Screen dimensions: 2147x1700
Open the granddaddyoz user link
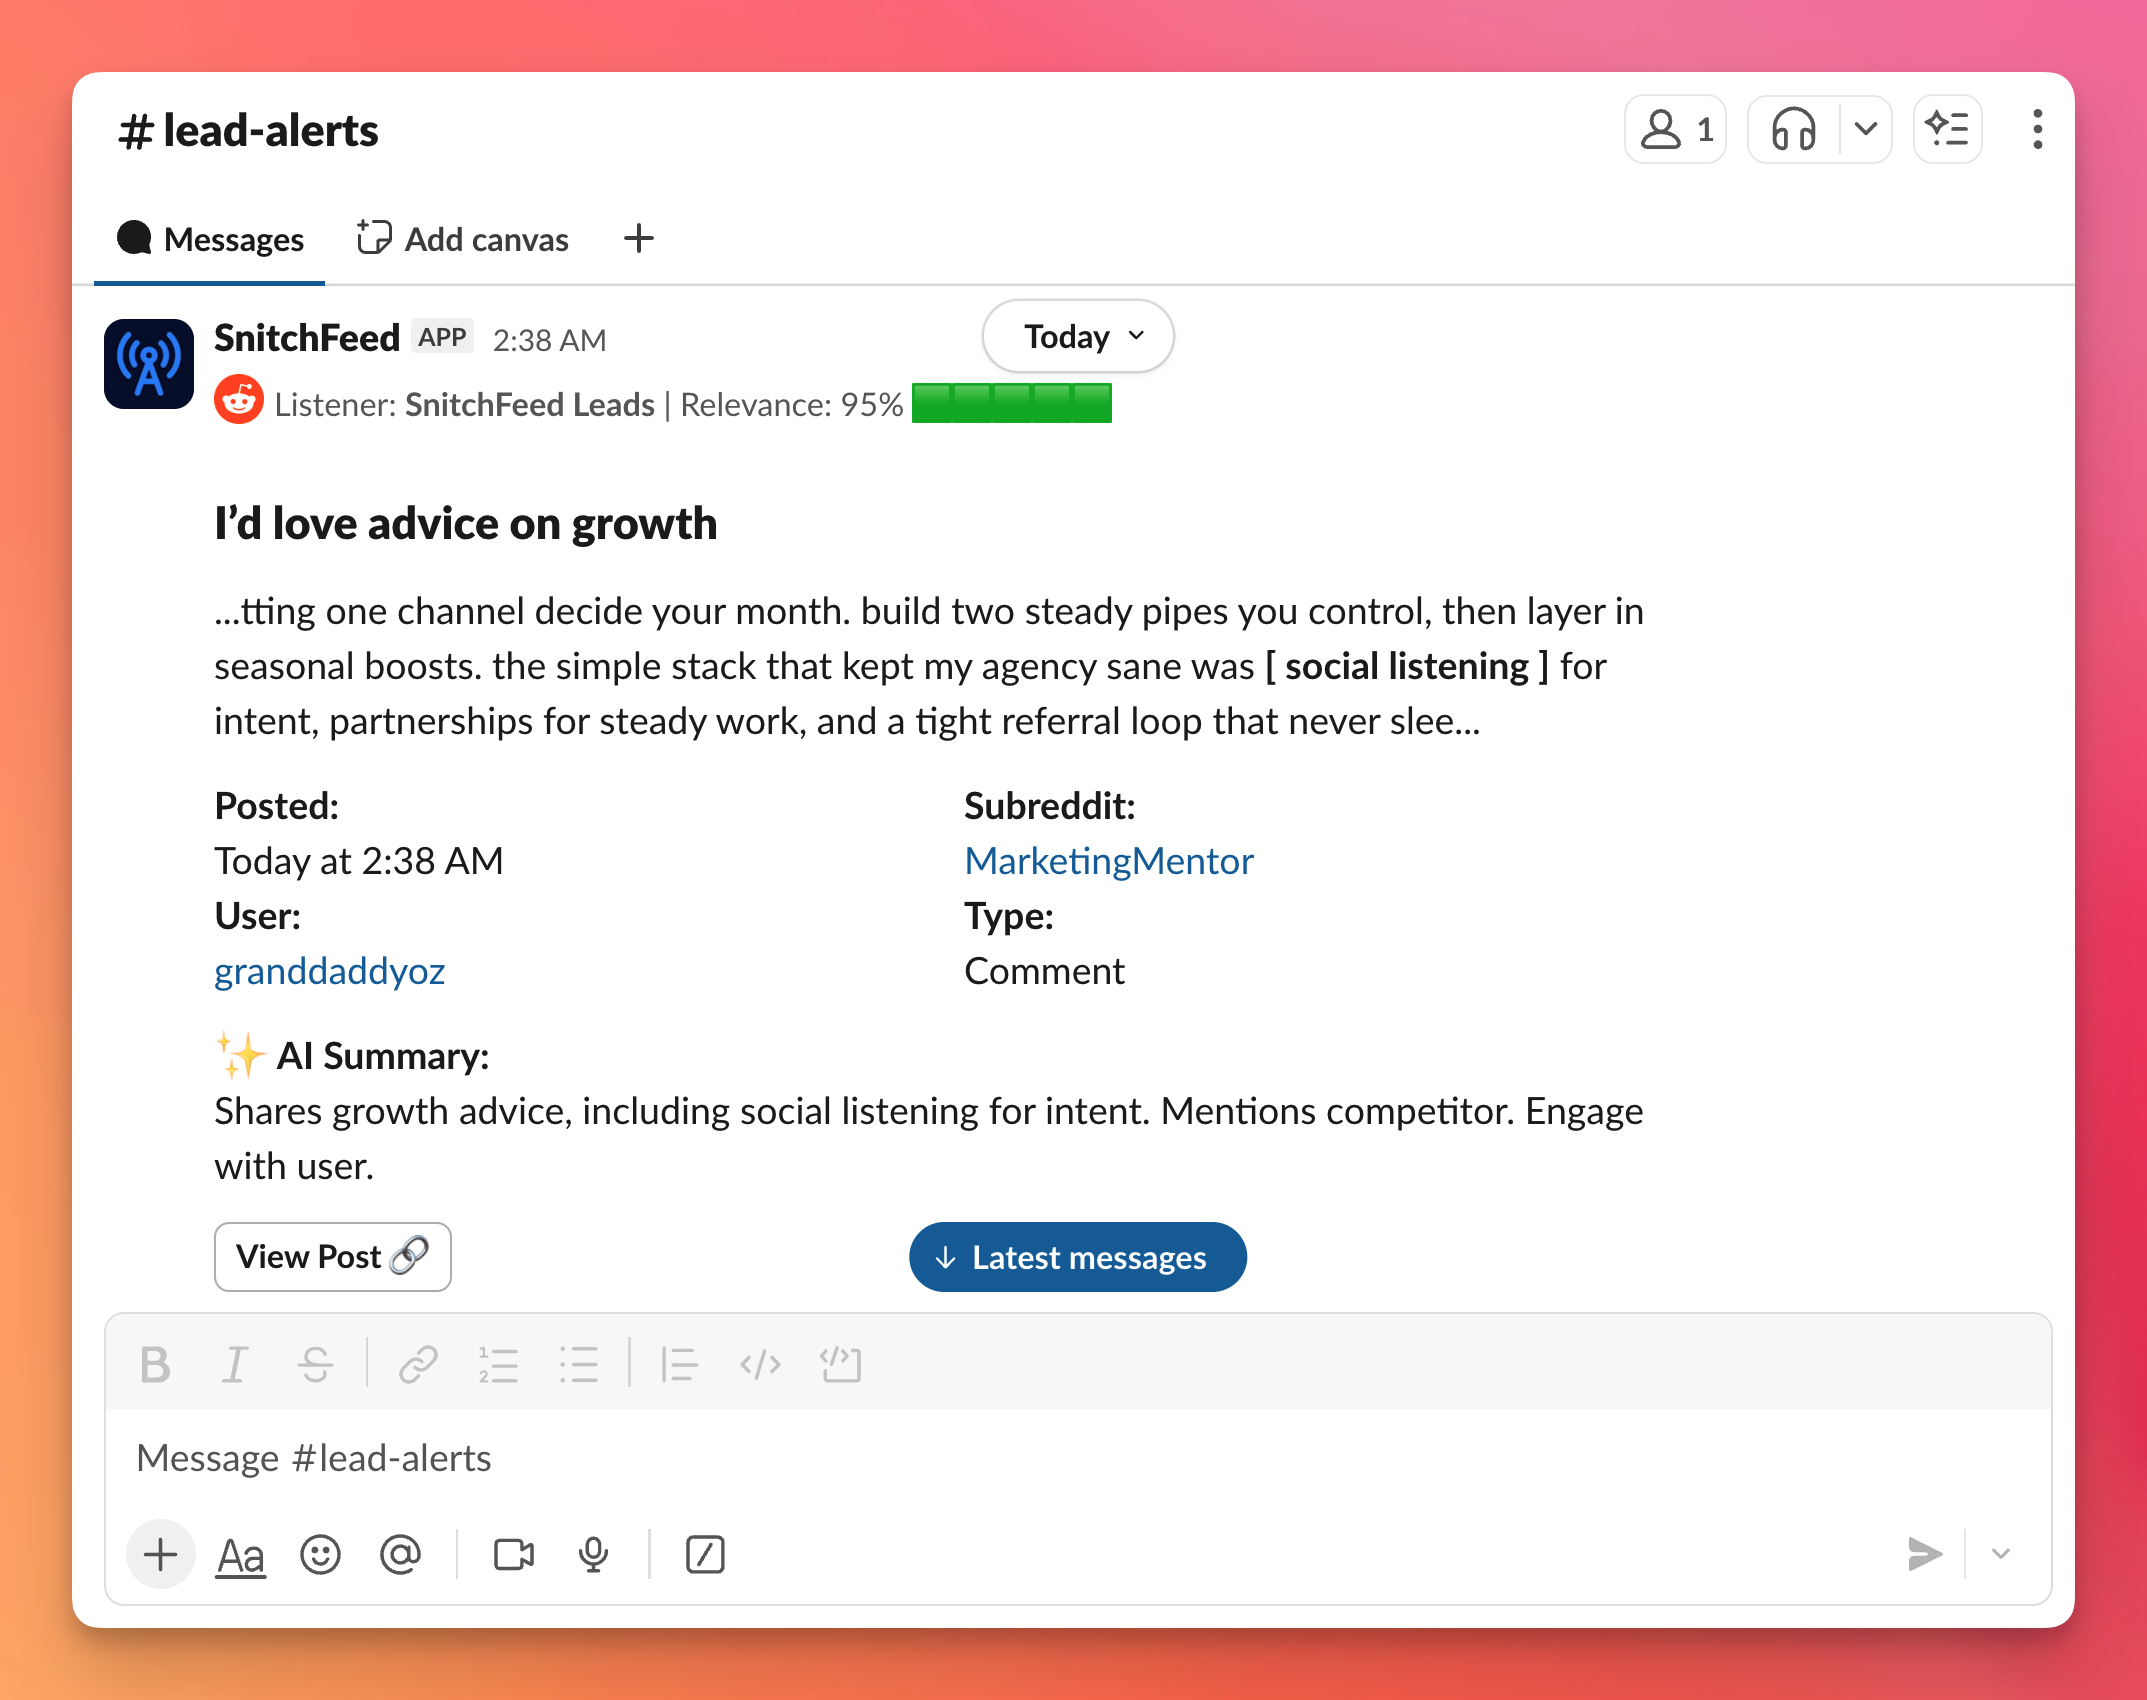pos(329,971)
